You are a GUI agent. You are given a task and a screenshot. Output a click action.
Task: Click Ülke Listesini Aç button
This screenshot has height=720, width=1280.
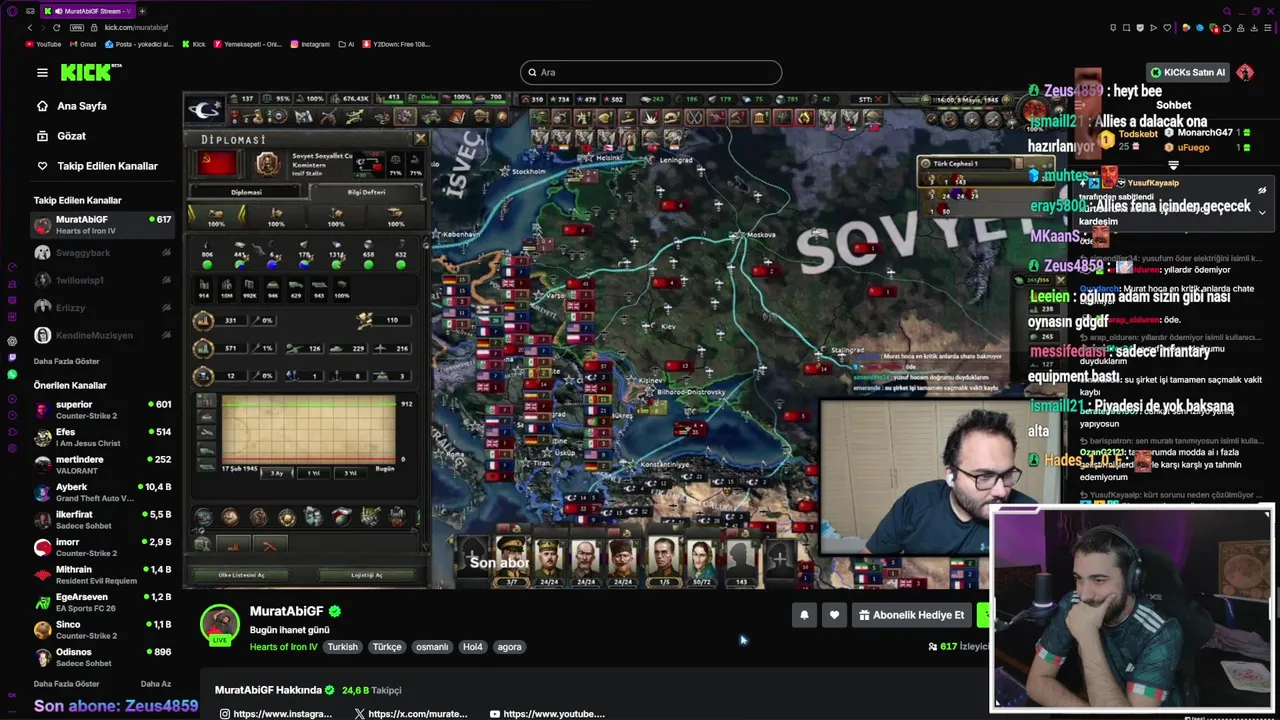[x=241, y=575]
